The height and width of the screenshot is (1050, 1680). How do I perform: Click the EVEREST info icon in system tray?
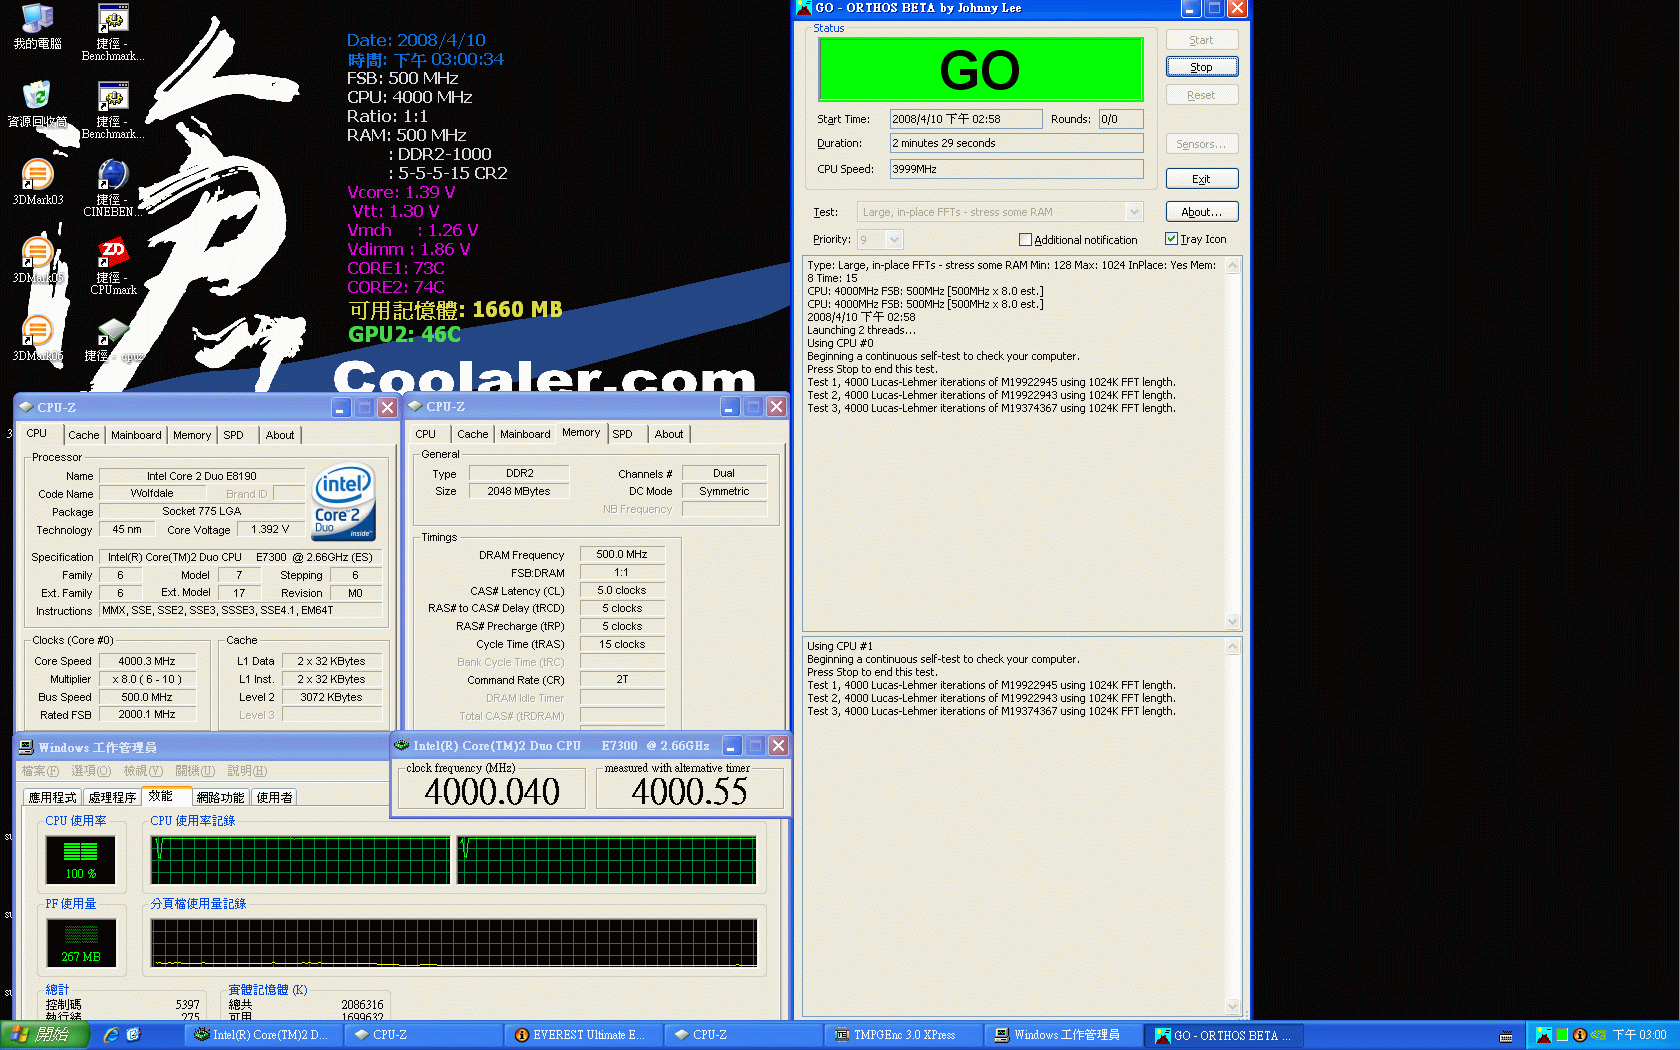1579,1035
